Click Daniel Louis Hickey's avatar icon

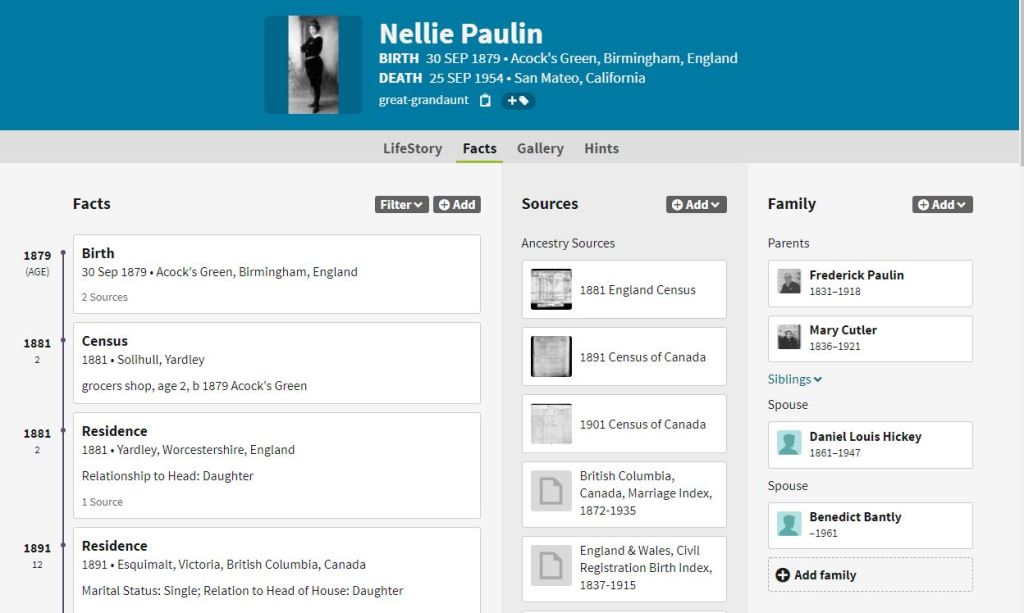789,444
